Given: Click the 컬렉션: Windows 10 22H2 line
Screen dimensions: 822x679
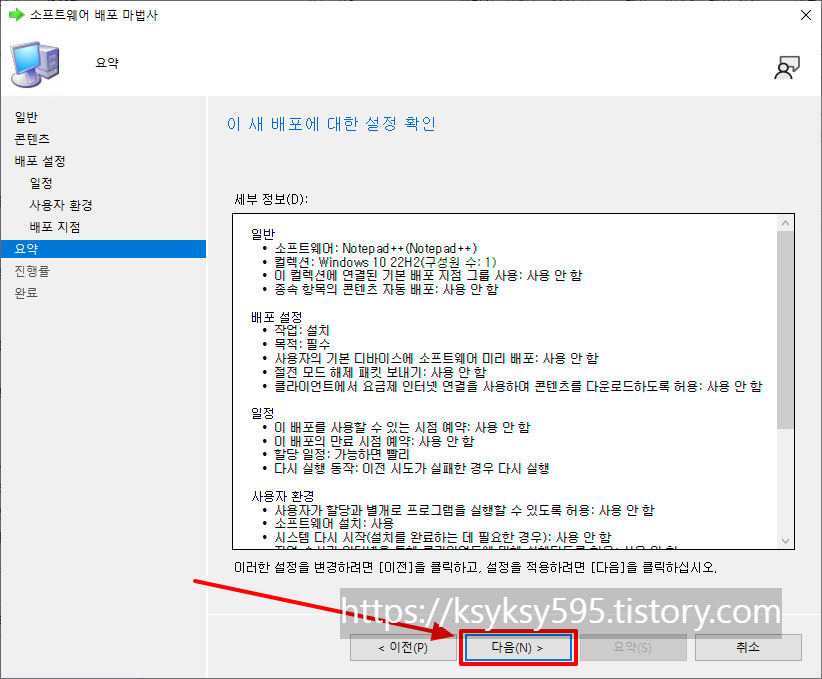Looking at the screenshot, I should 385,262.
